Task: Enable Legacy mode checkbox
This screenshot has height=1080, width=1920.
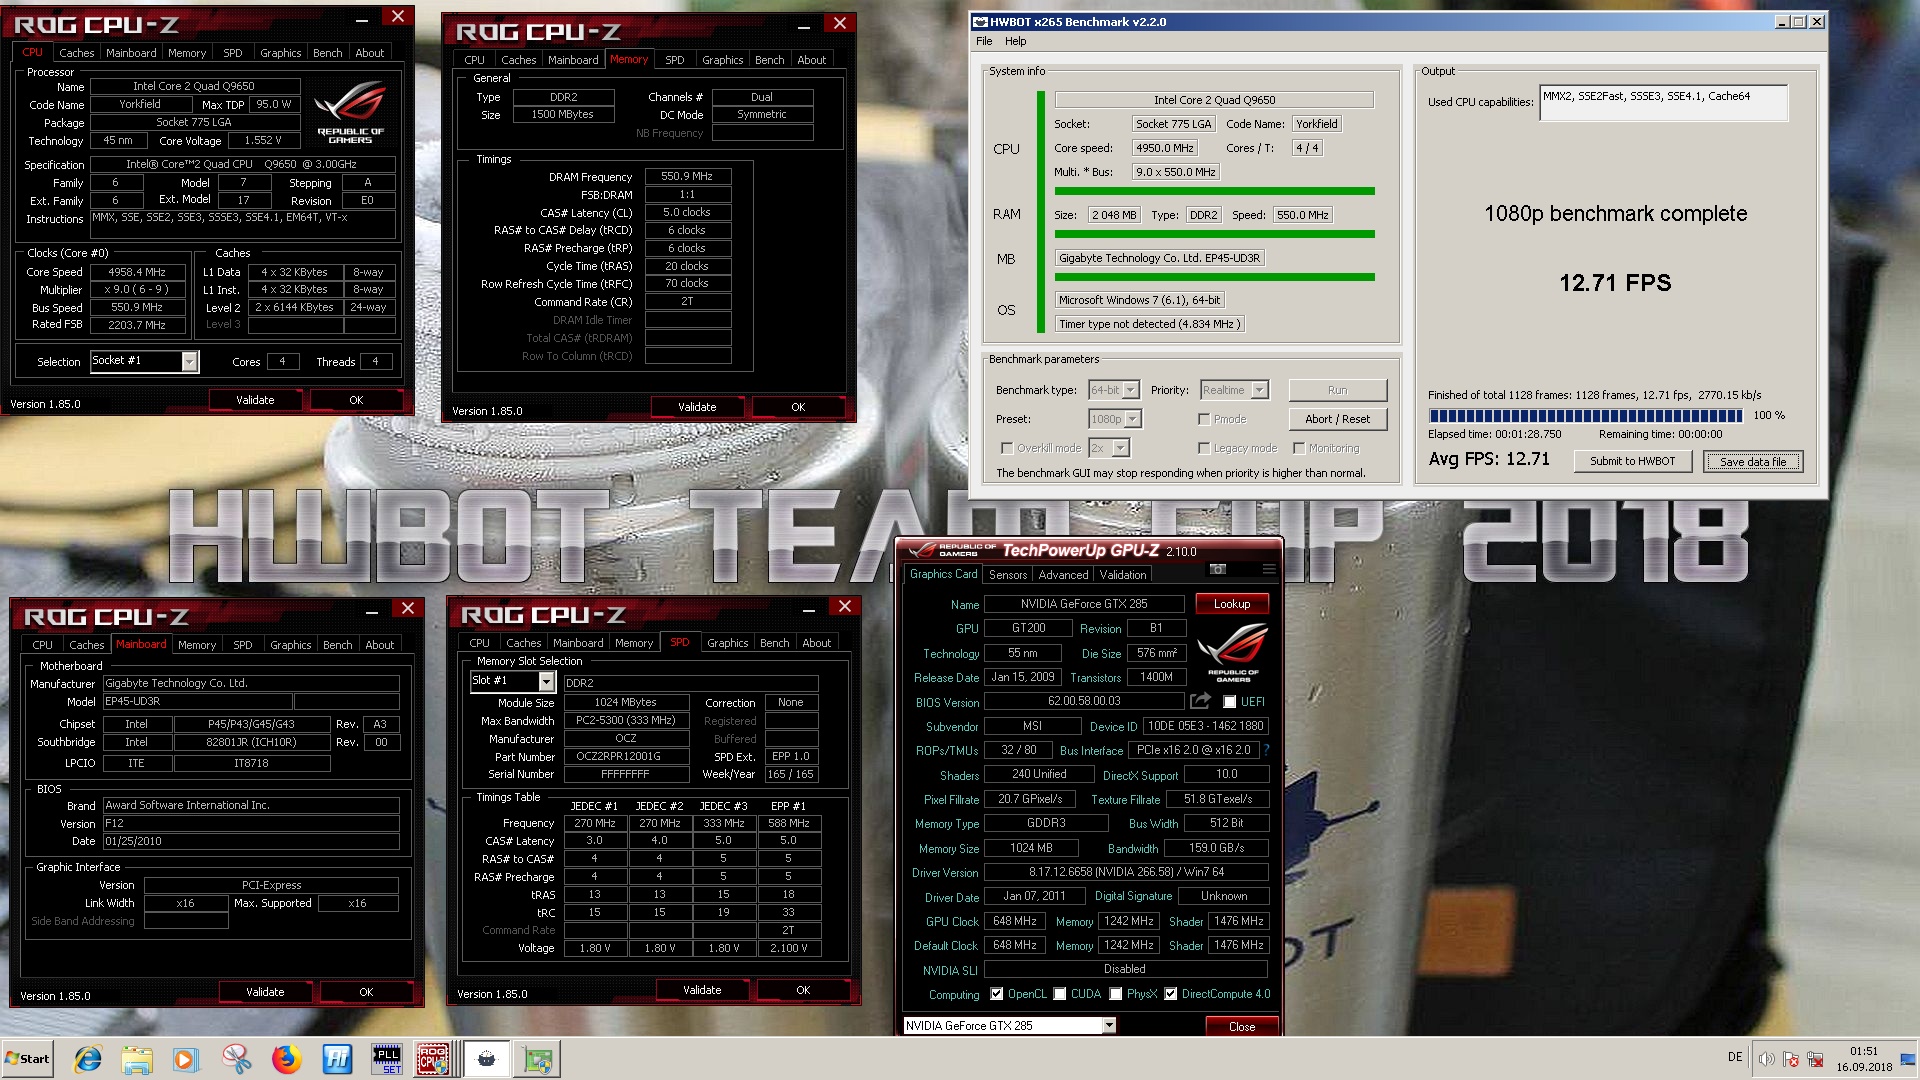Action: 1204,448
